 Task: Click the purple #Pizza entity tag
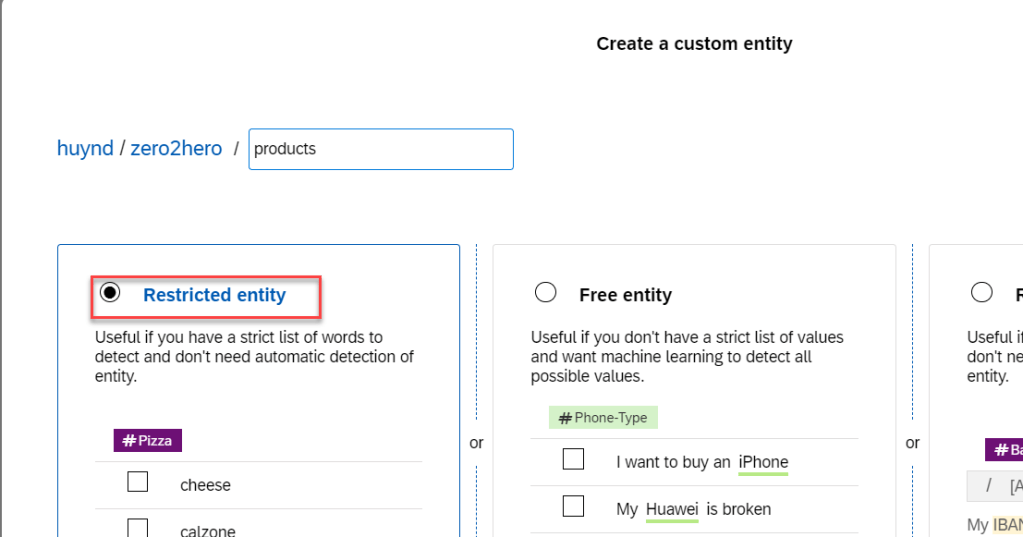[148, 440]
